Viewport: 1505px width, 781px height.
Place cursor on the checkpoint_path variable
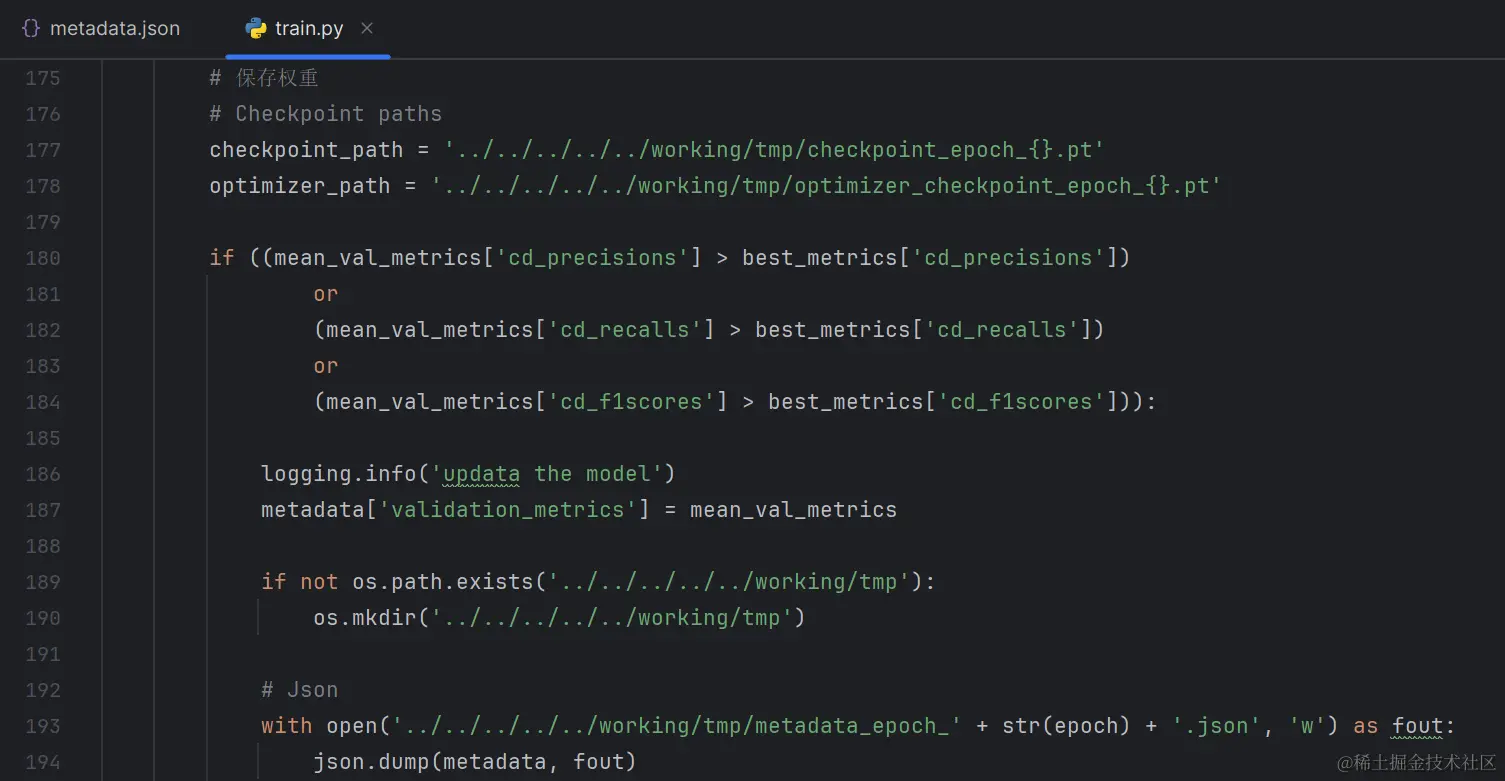click(x=305, y=150)
